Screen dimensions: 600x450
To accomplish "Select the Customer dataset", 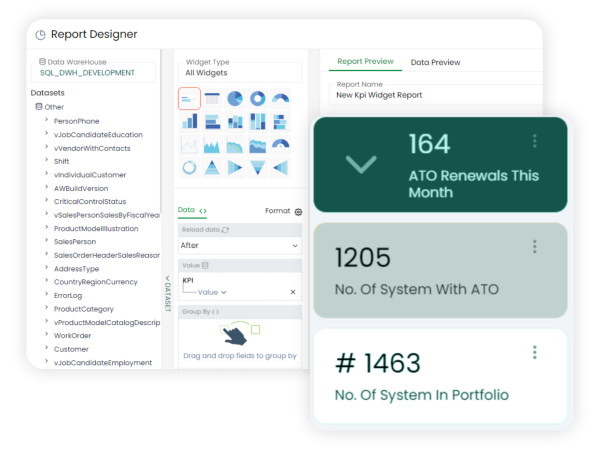I will coord(71,349).
